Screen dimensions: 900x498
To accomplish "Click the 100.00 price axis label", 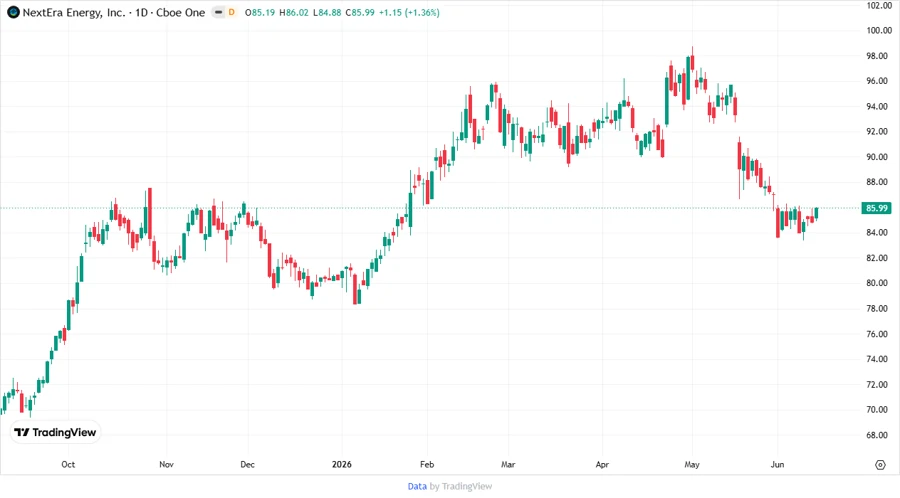I will point(879,30).
